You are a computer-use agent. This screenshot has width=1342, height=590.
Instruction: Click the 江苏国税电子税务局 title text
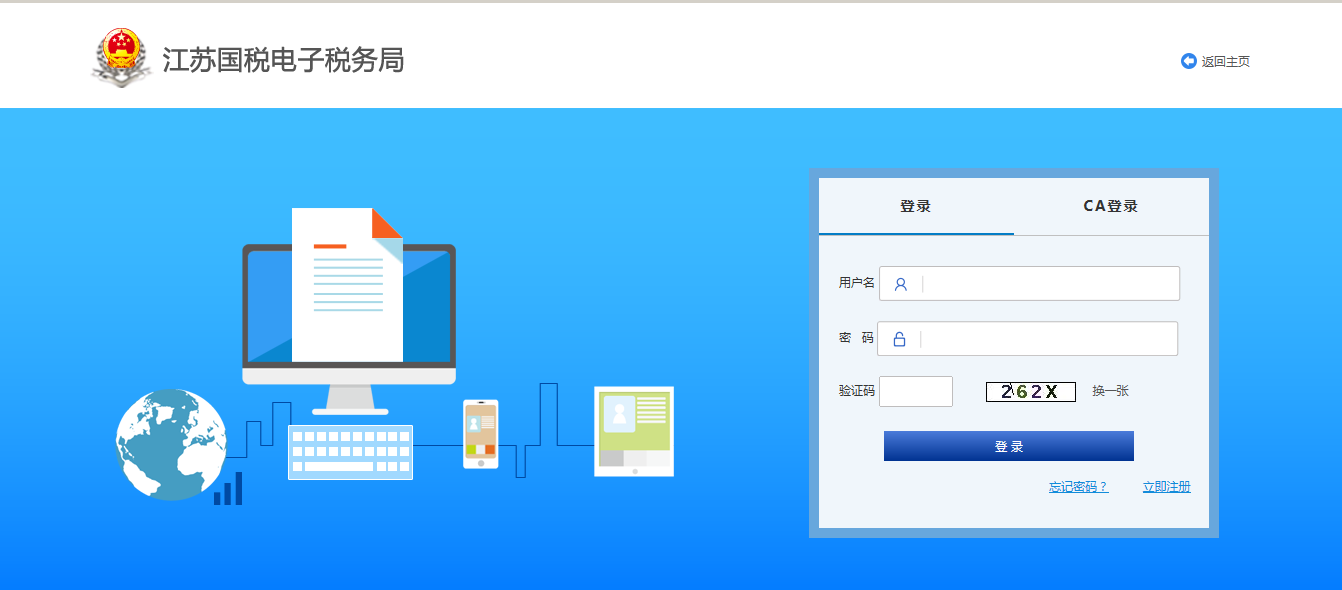(x=283, y=60)
